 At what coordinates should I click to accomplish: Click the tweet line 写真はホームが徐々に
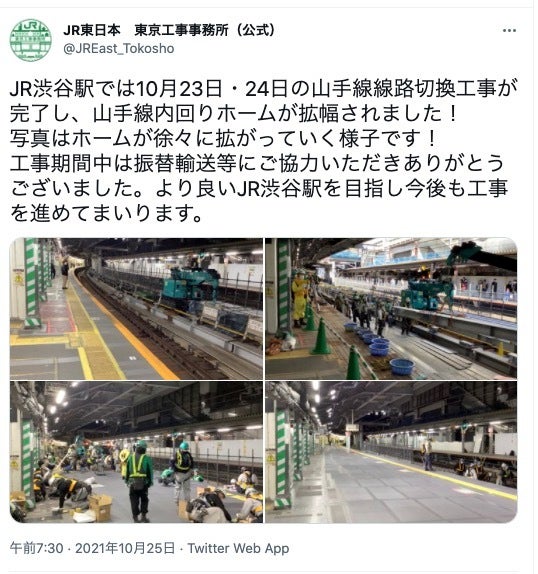click(223, 138)
